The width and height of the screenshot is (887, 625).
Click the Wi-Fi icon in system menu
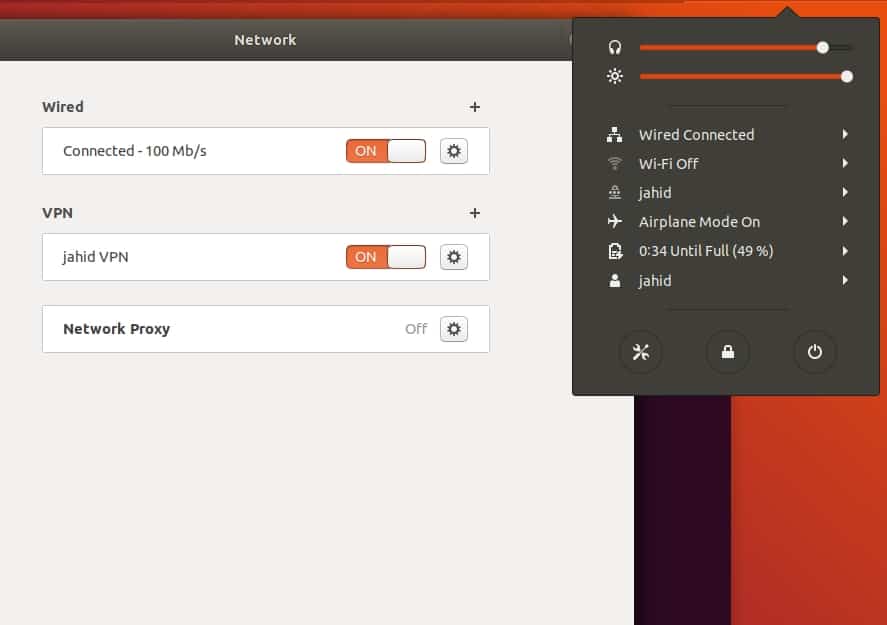point(615,163)
